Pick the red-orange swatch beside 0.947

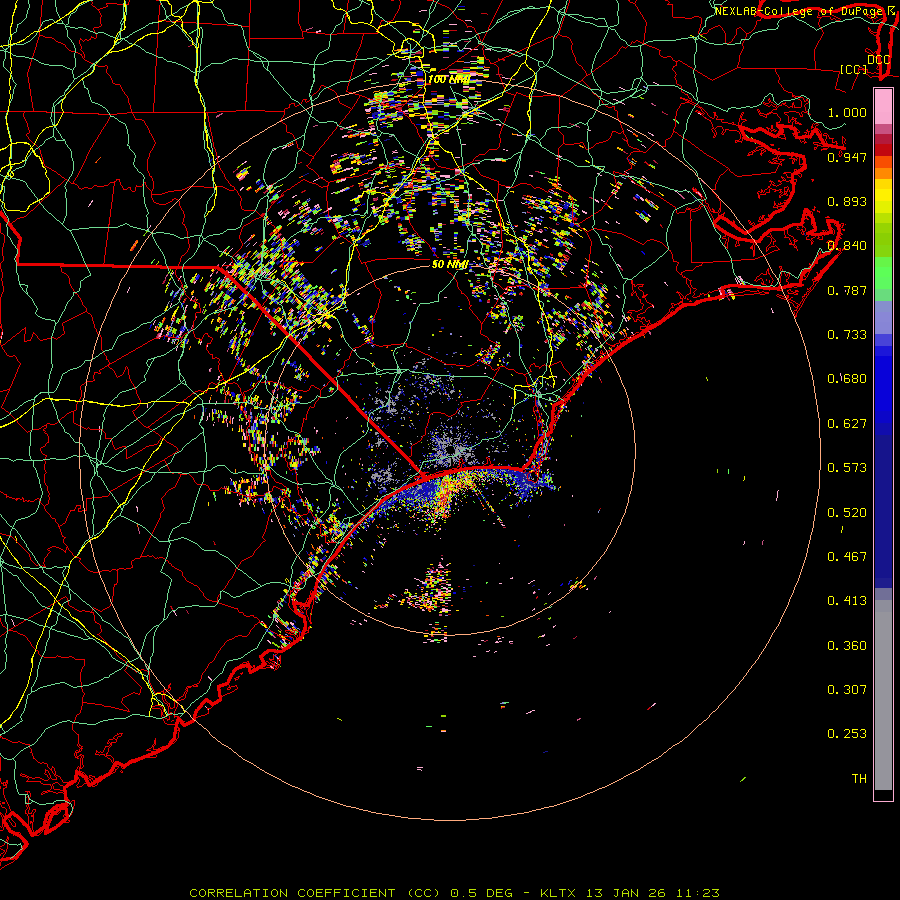(883, 161)
